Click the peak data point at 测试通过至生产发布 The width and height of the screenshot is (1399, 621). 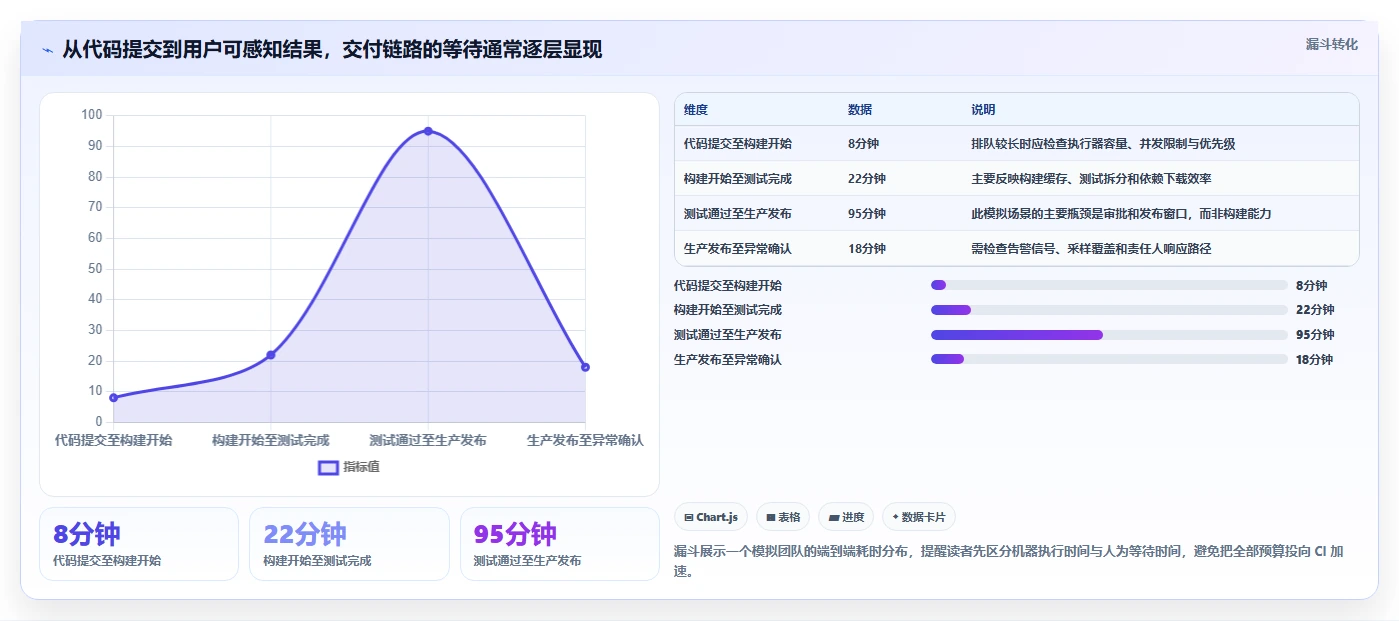coord(428,131)
